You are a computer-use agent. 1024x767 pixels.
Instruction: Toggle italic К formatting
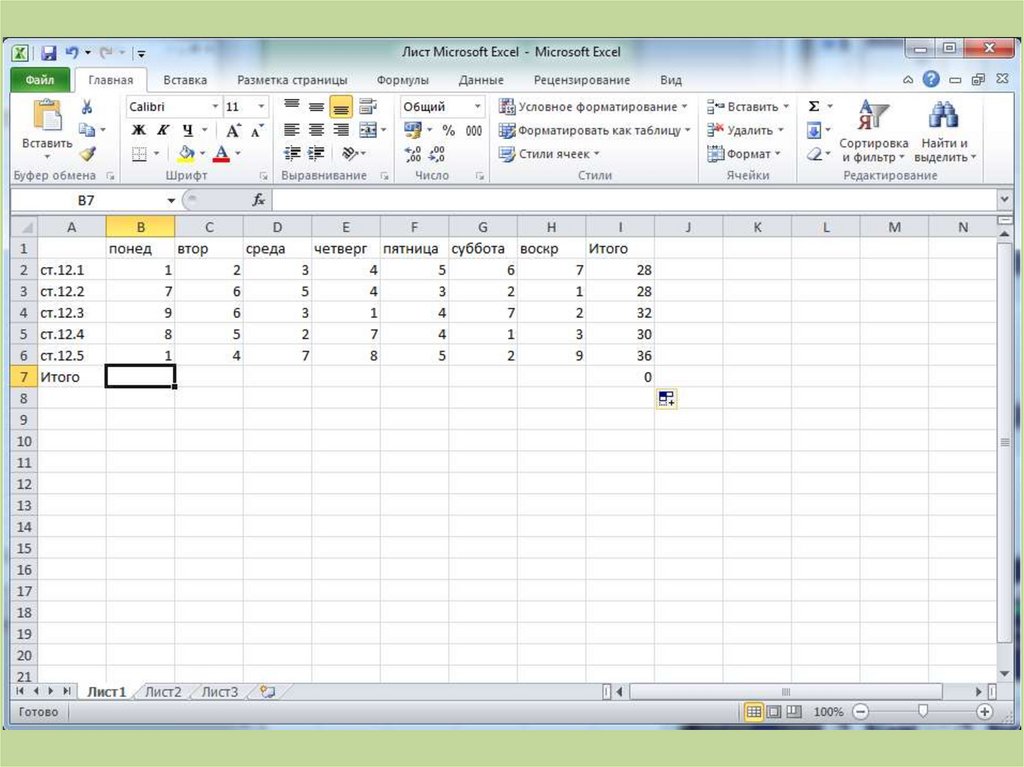coord(162,130)
